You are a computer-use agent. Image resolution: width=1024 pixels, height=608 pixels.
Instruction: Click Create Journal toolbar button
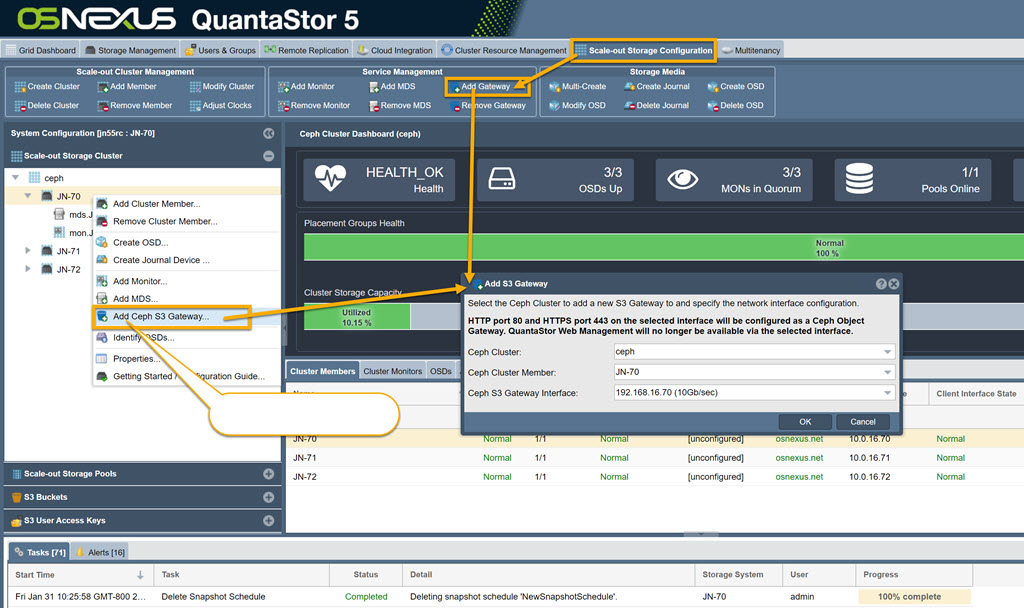click(x=657, y=86)
